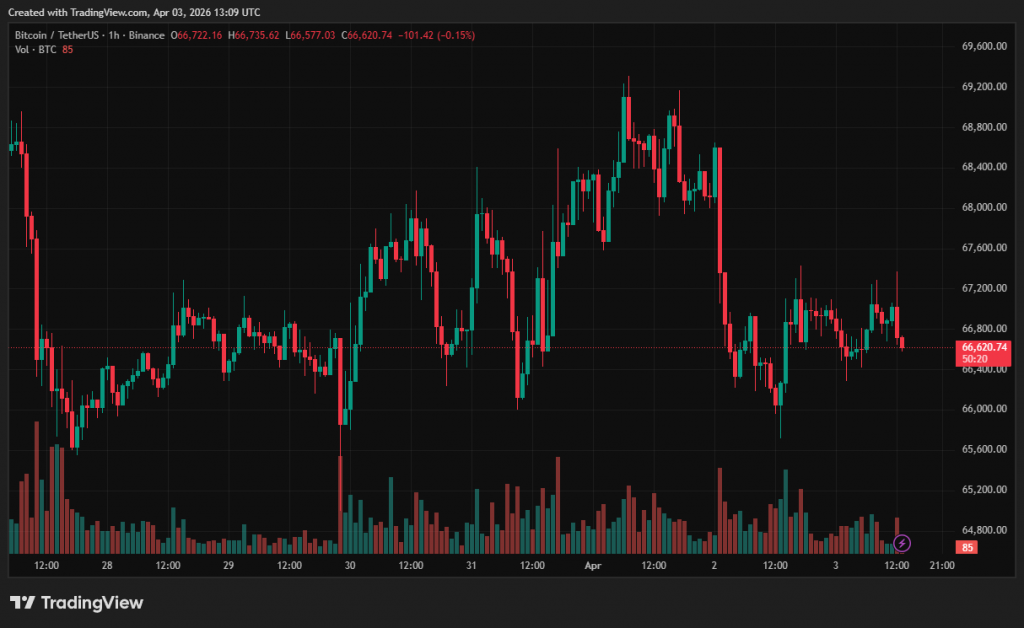Click the 66,000.00 price scale label
Image resolution: width=1024 pixels, height=628 pixels.
[x=983, y=409]
